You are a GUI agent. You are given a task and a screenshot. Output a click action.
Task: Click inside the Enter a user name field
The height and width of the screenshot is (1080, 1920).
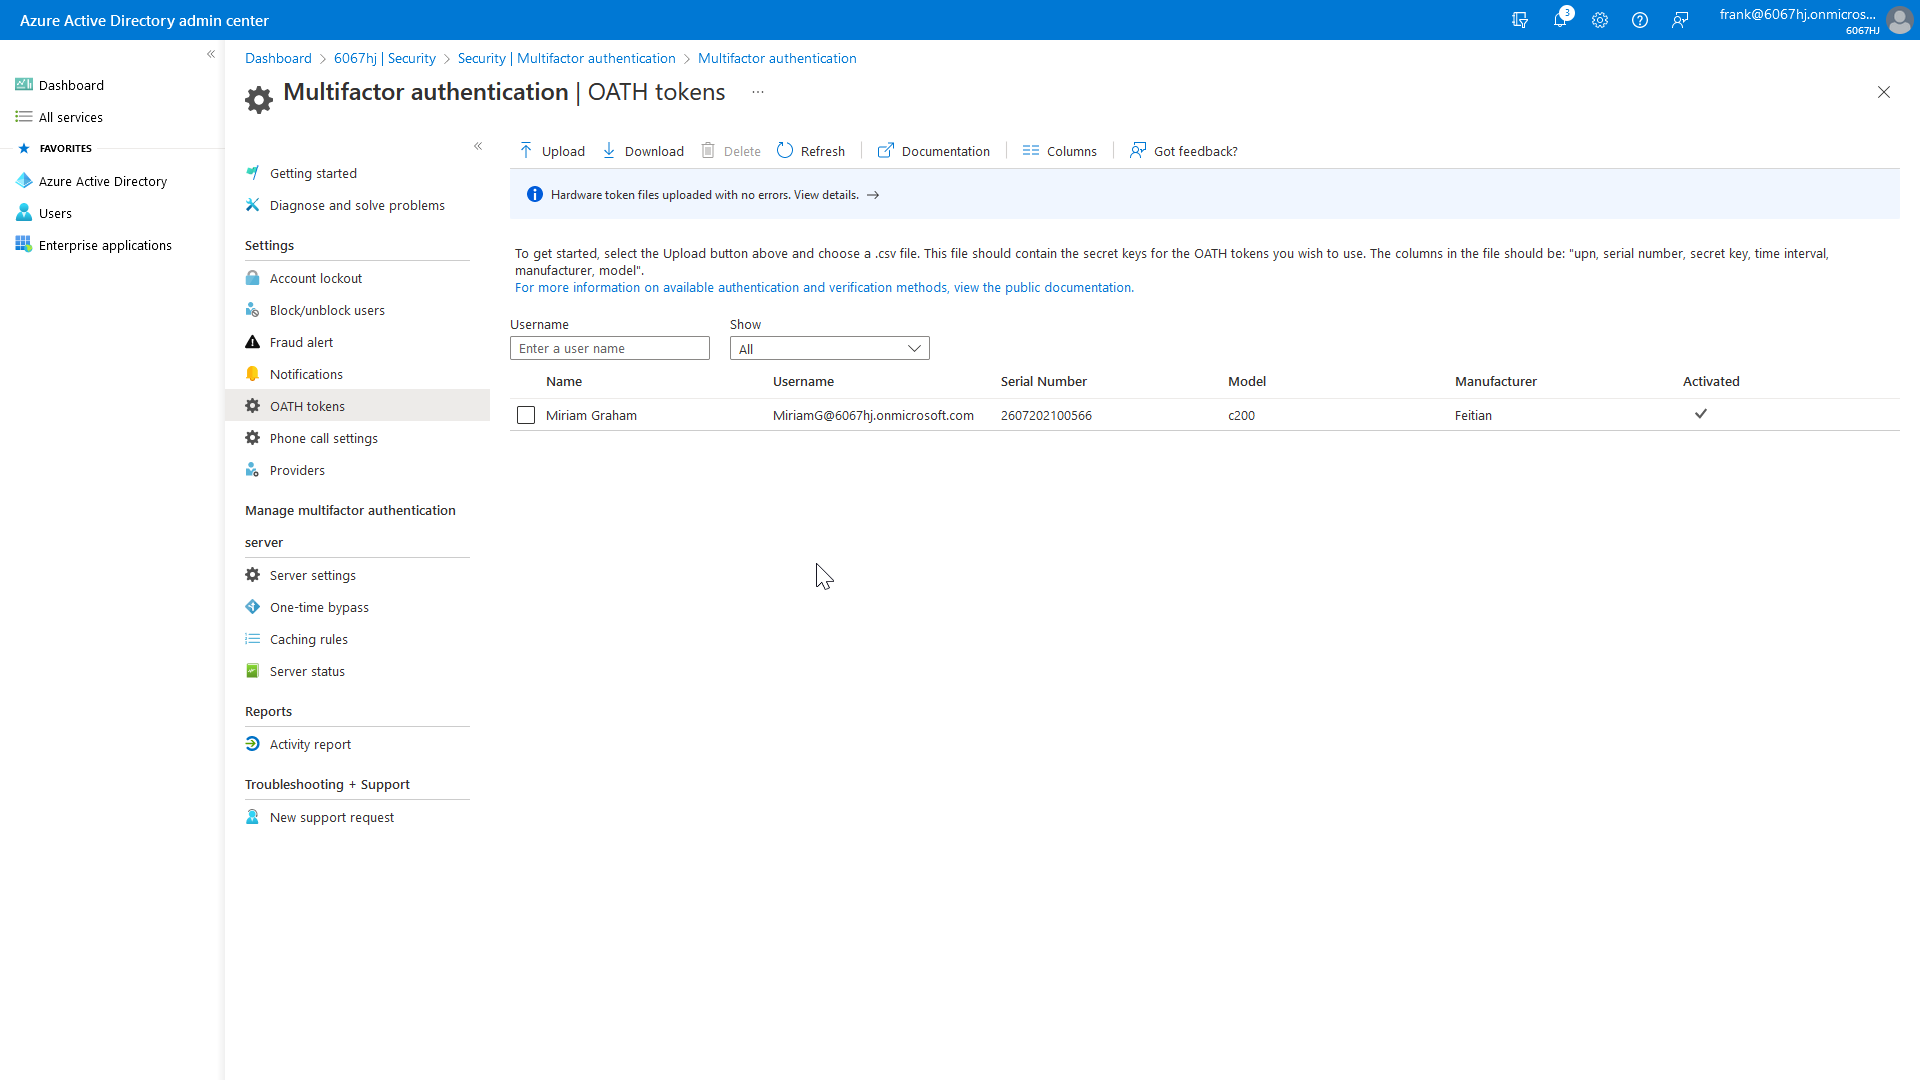pyautogui.click(x=610, y=348)
